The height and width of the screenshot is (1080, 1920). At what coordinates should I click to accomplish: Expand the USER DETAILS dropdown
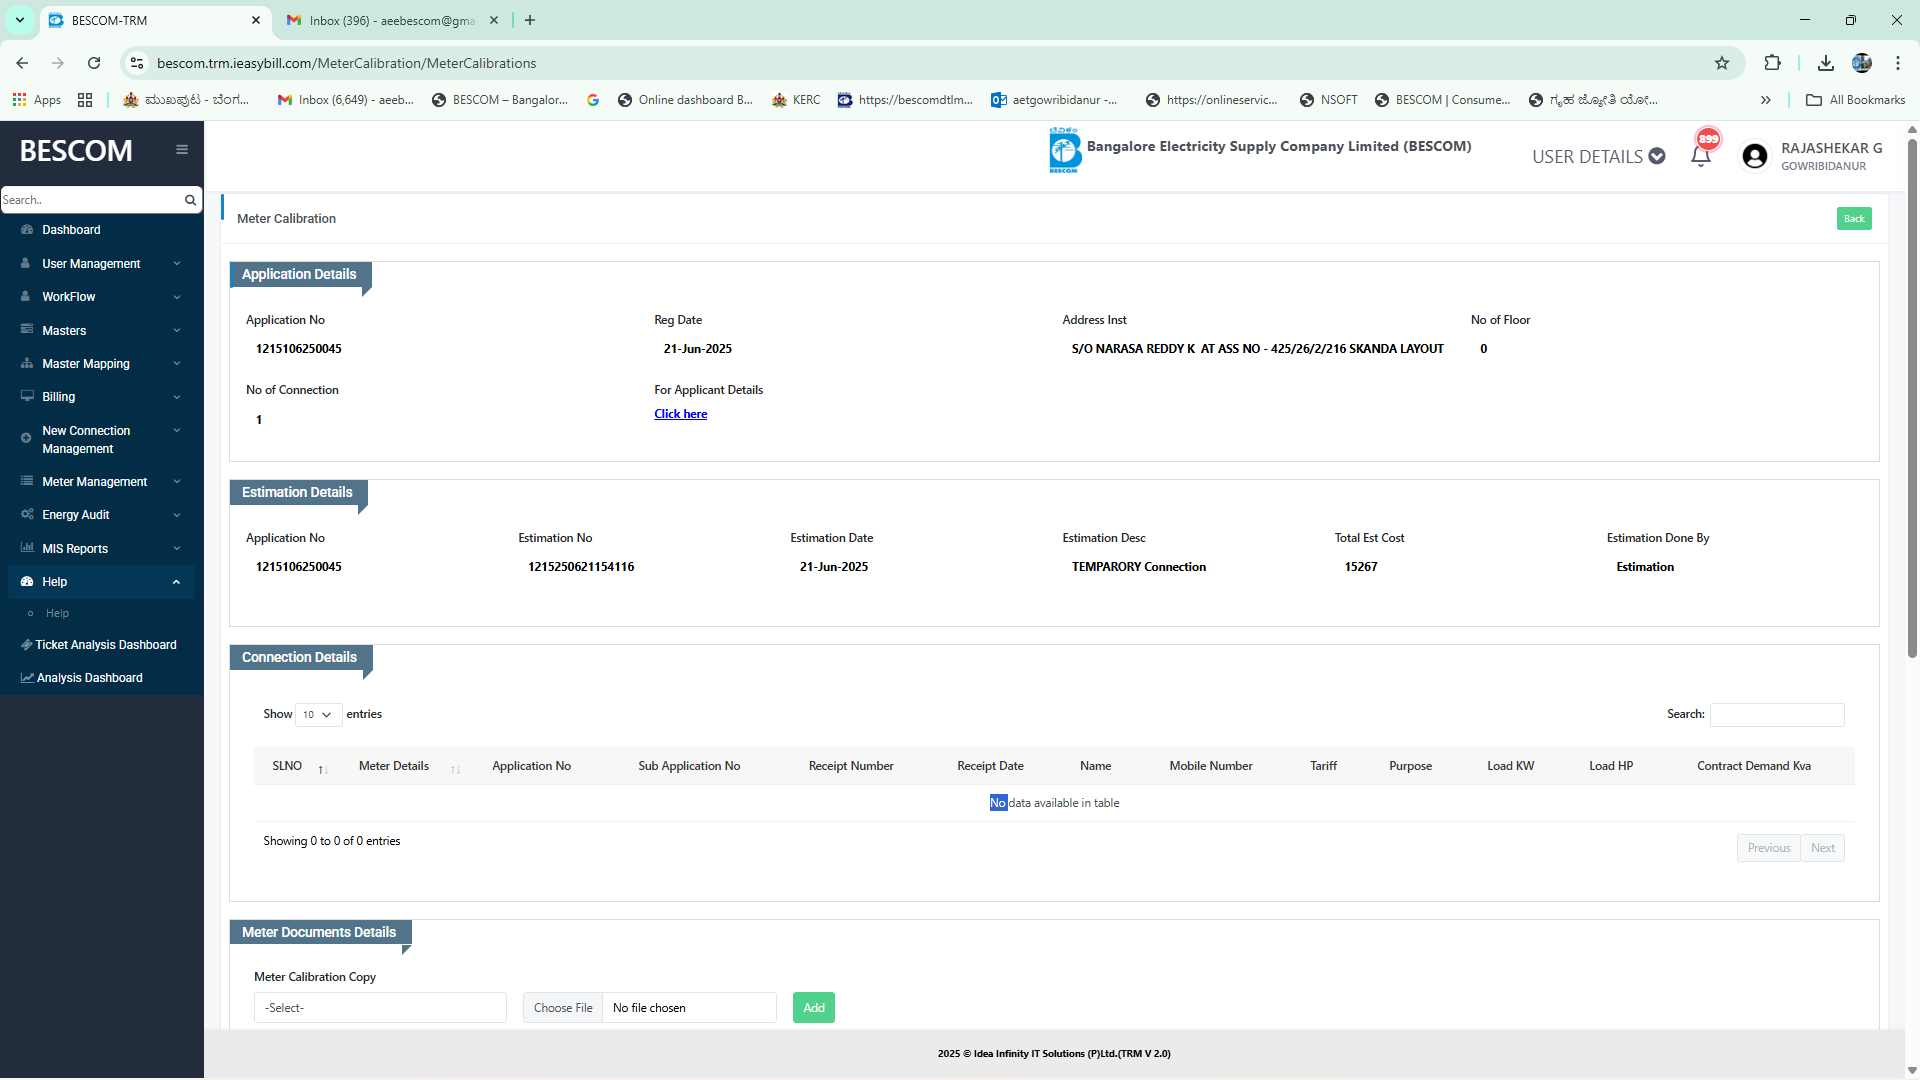click(1598, 156)
